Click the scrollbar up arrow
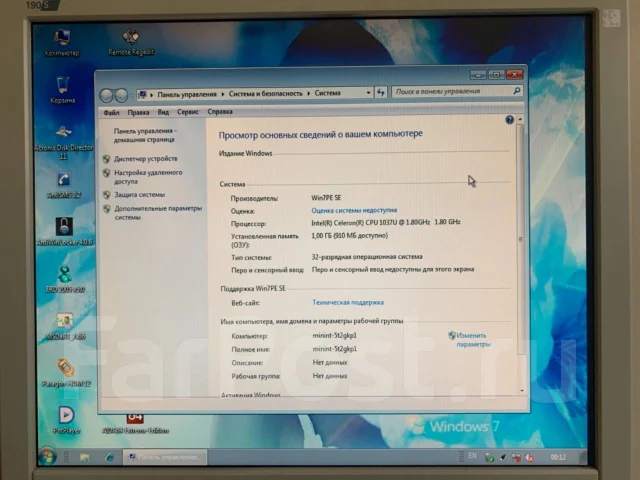This screenshot has width=640, height=480. pos(520,120)
